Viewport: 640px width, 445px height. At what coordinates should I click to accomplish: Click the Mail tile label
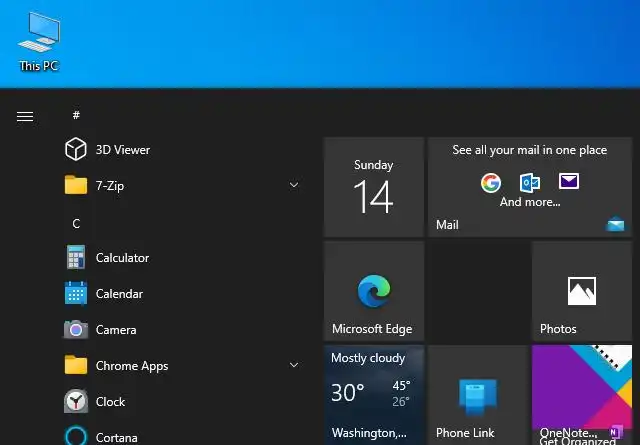[447, 225]
